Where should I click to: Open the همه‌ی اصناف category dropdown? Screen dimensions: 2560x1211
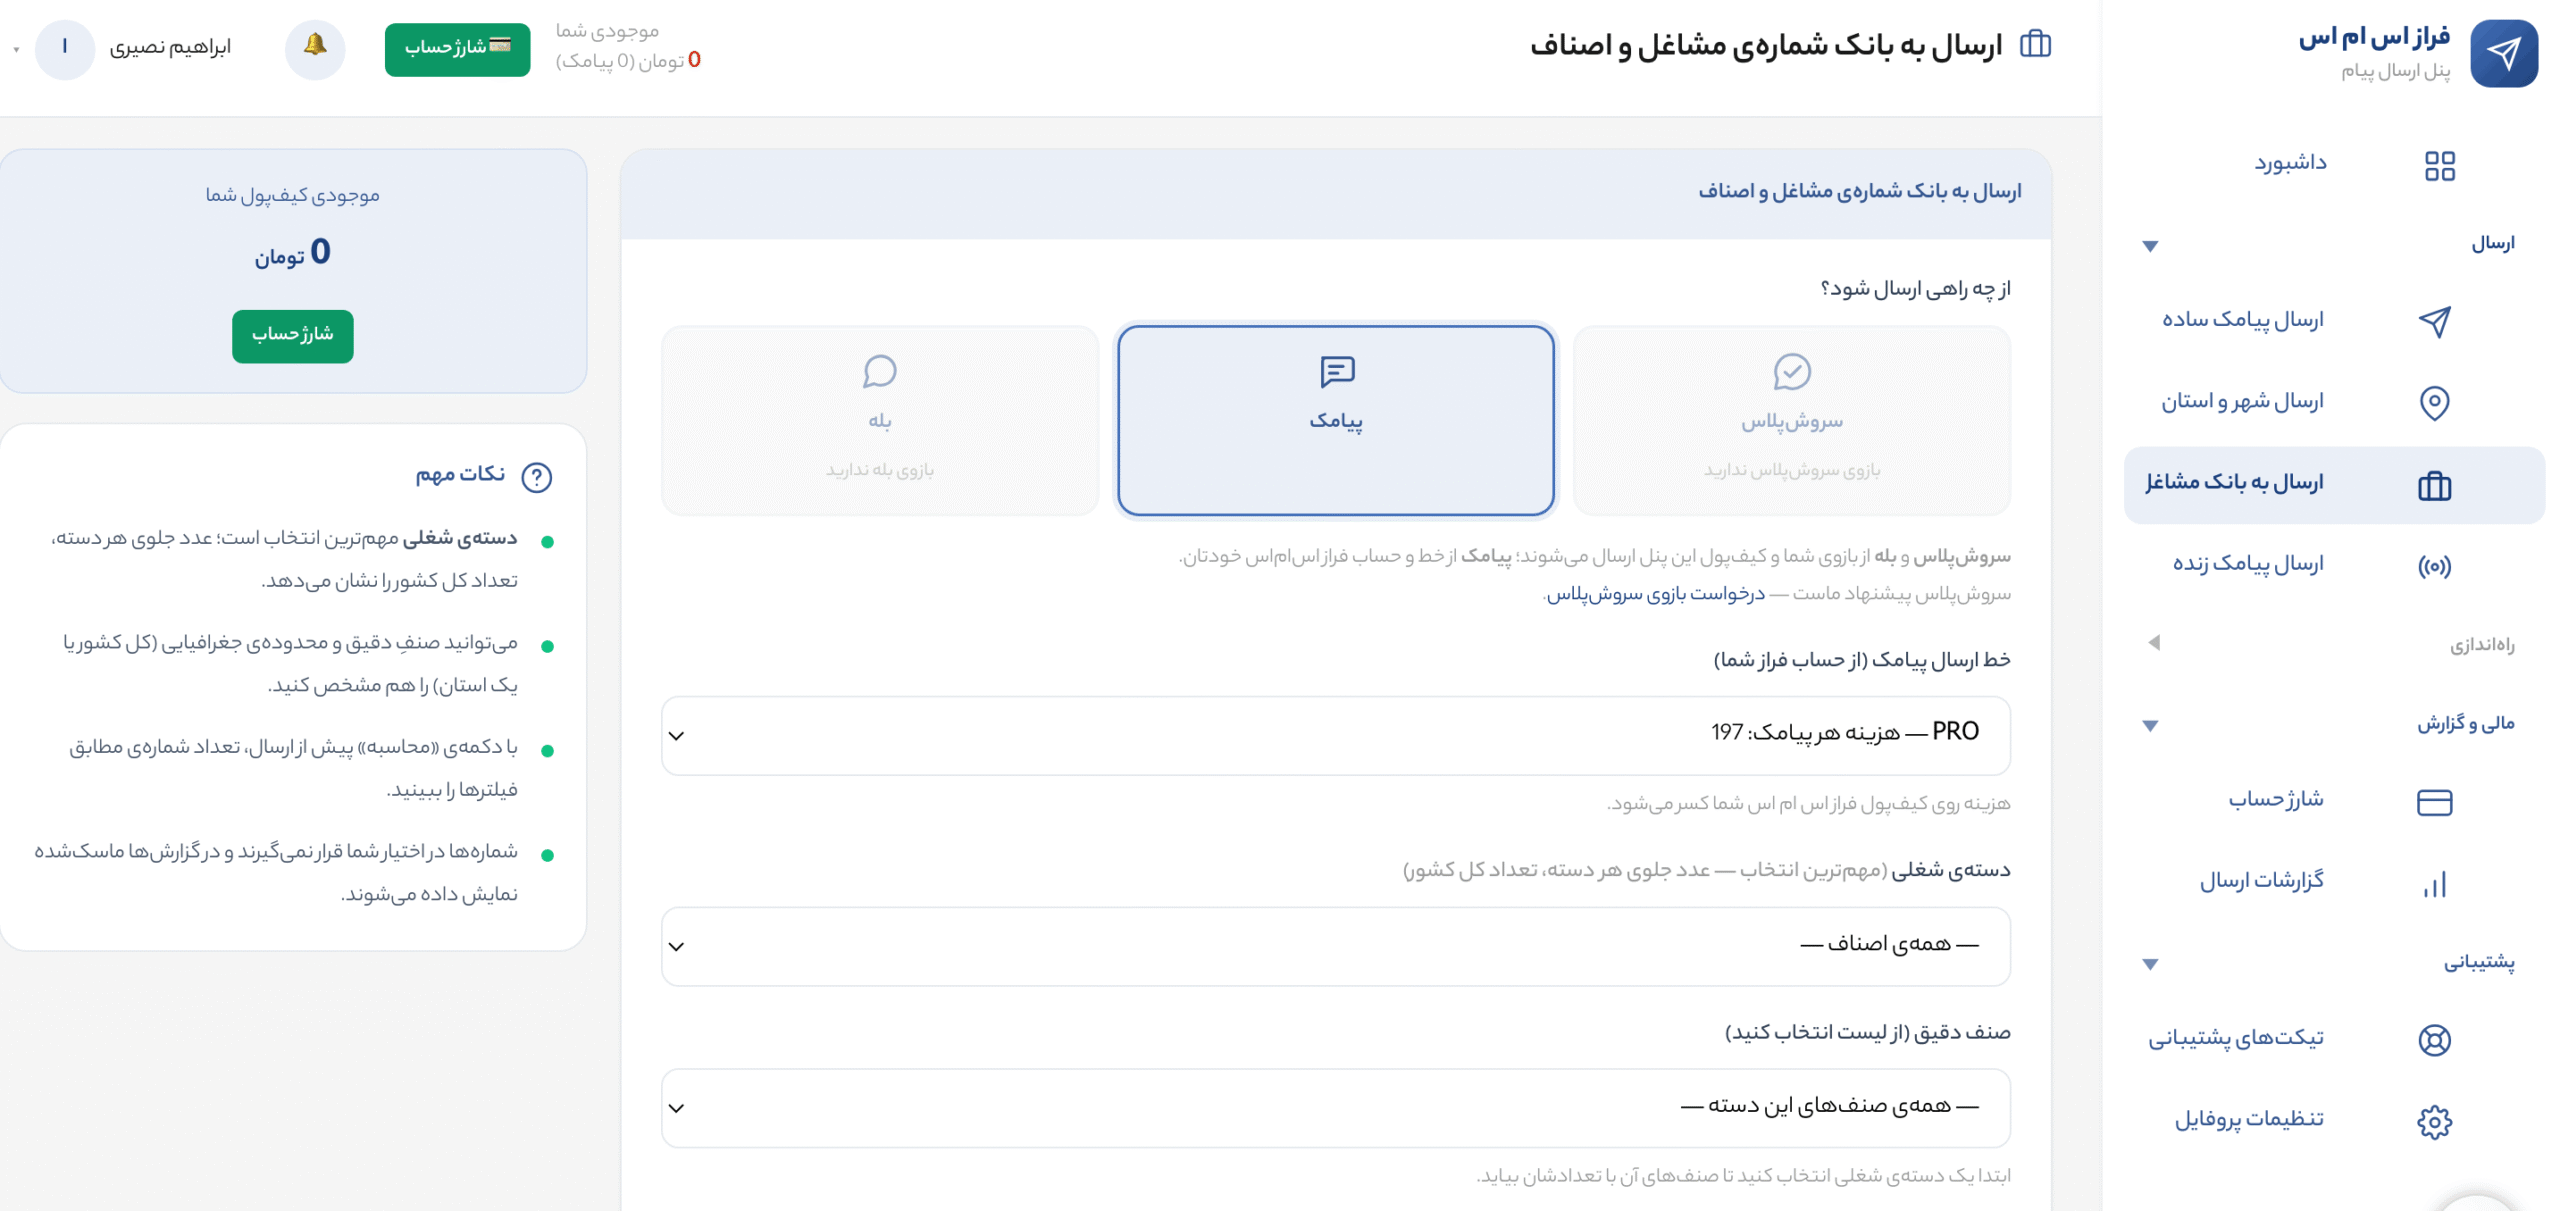[x=1335, y=945]
